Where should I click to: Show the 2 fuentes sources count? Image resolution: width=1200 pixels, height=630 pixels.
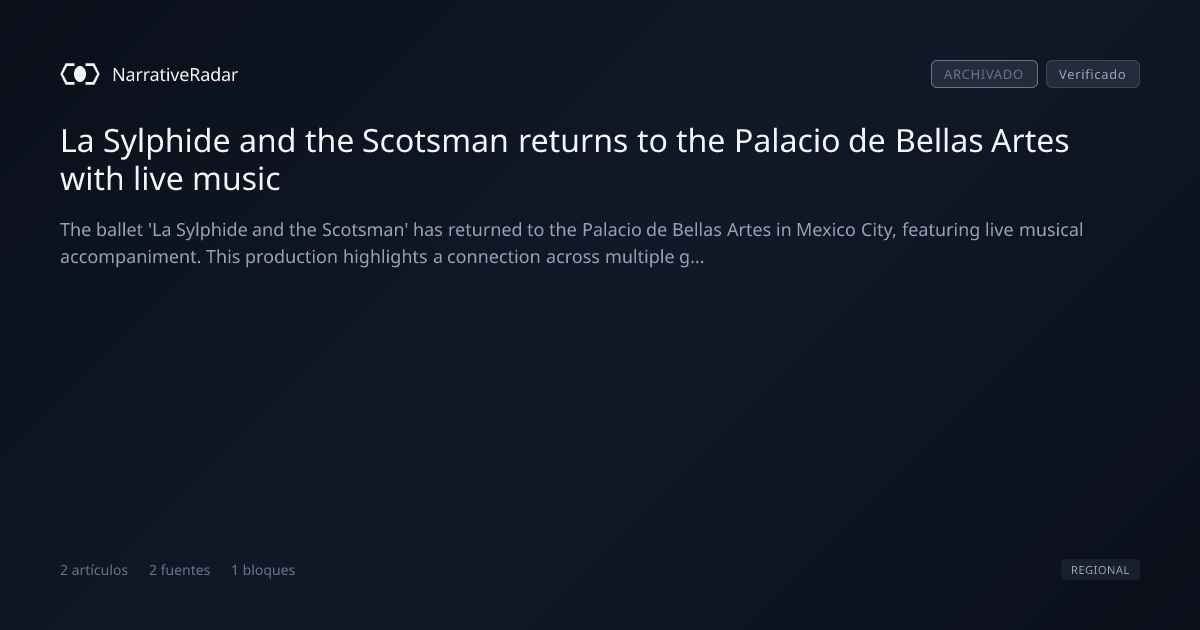180,570
